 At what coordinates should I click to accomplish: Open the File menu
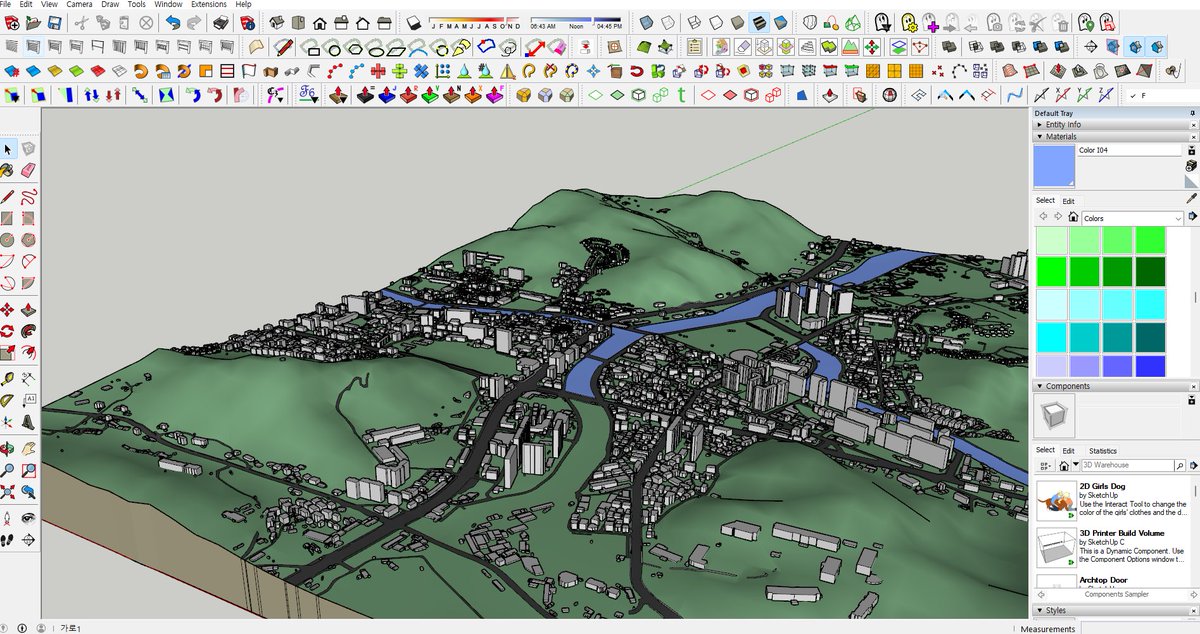pos(6,4)
